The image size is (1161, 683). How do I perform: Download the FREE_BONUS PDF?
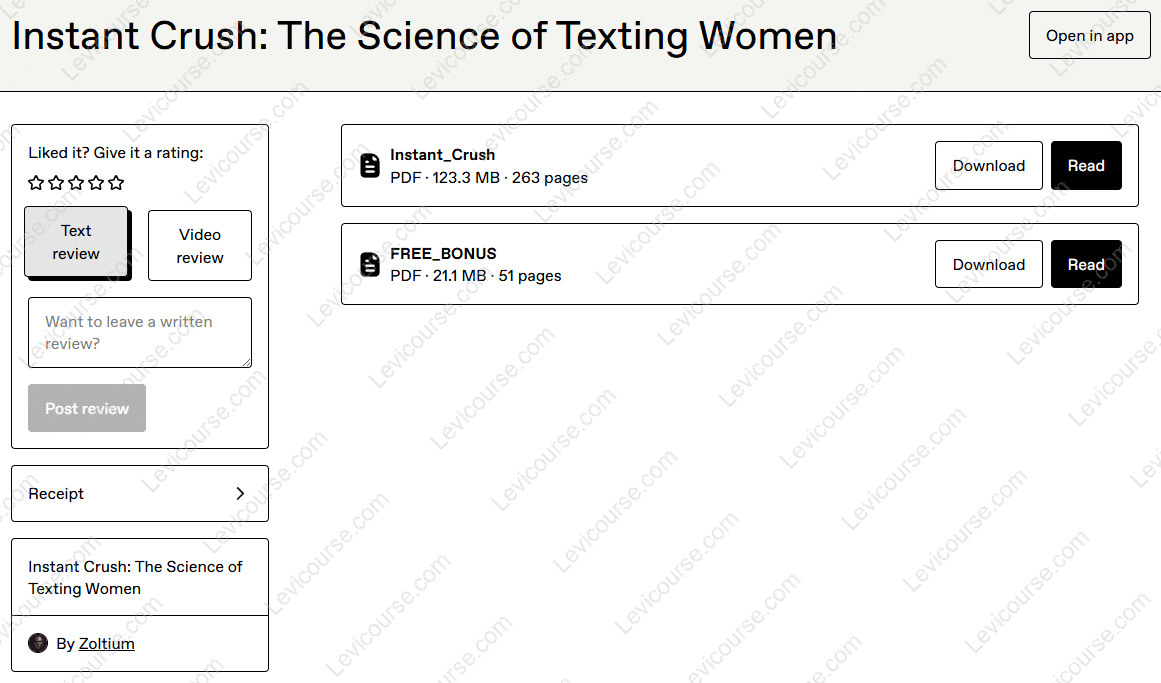988,265
